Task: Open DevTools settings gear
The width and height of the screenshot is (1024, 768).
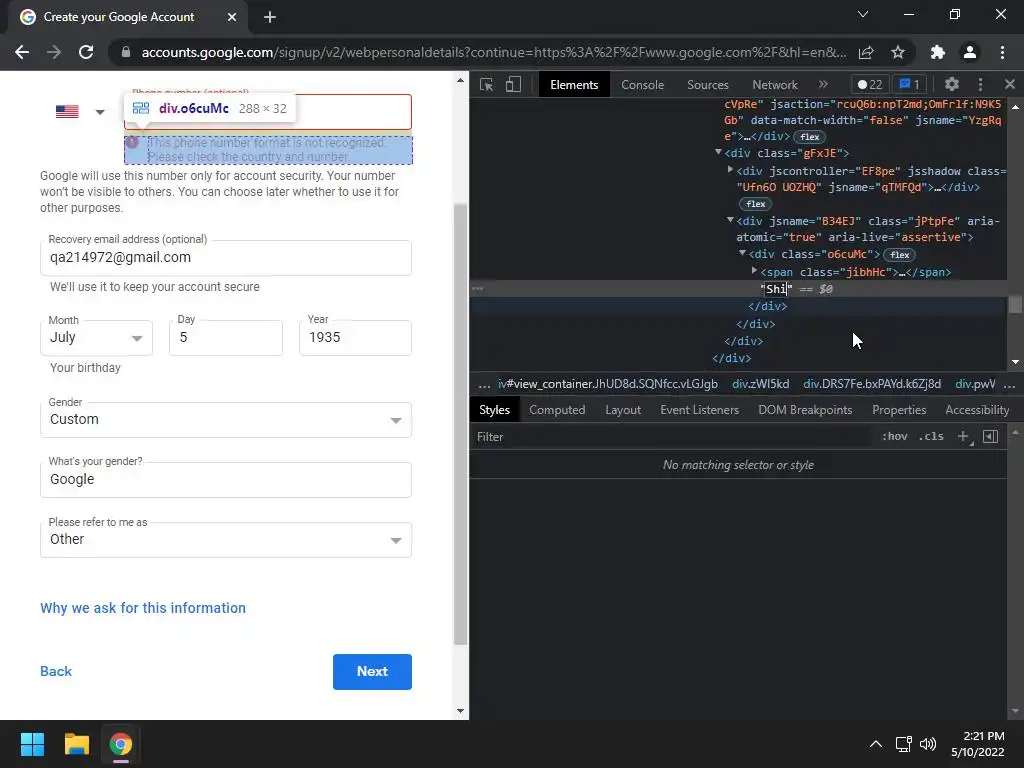Action: (x=952, y=84)
